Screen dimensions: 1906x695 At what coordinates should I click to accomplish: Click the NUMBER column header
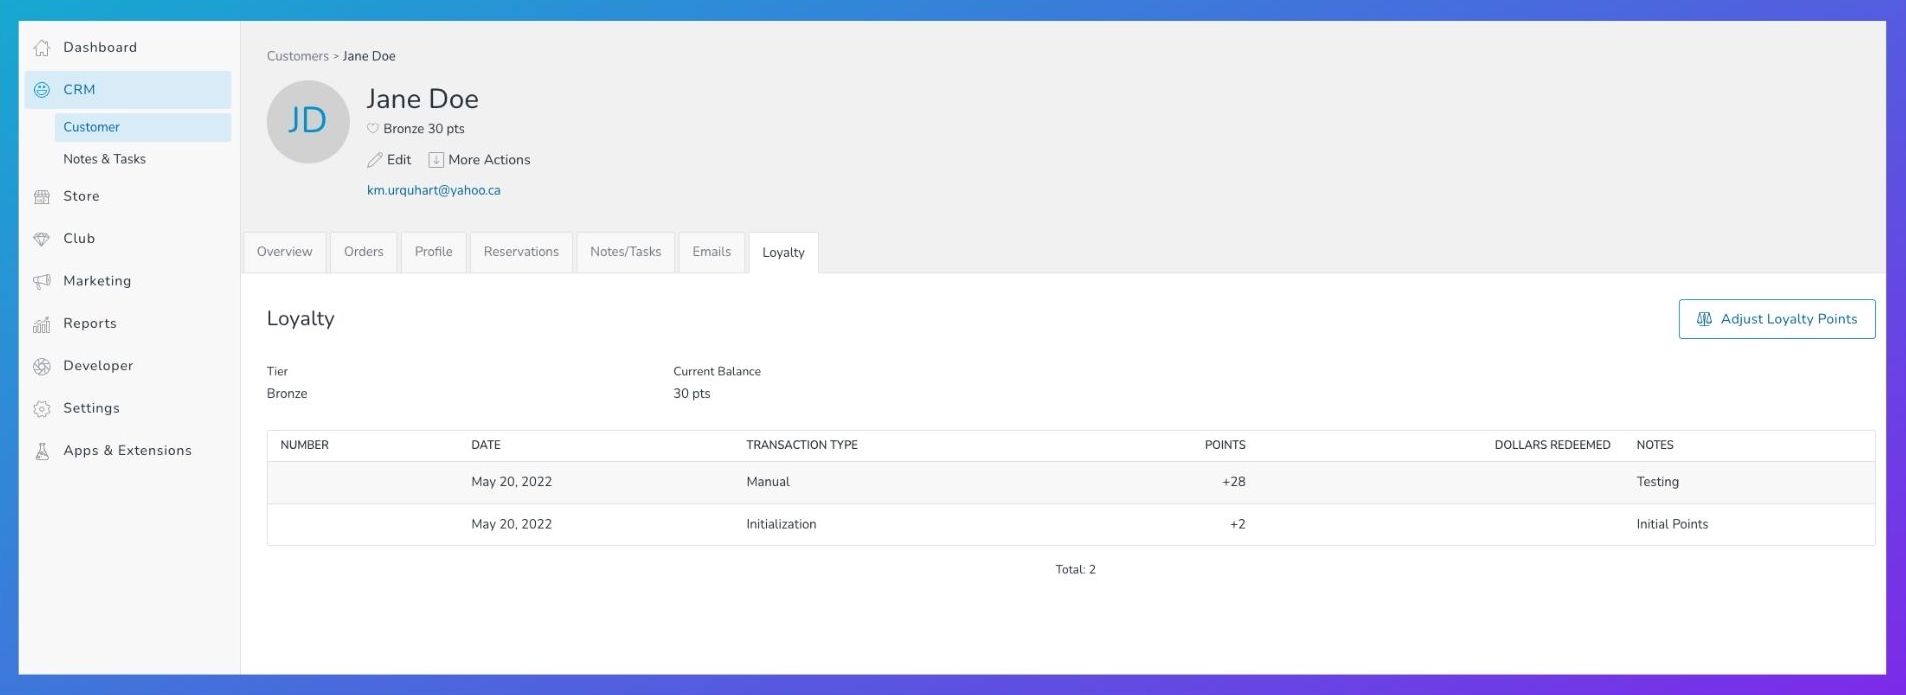coord(305,445)
